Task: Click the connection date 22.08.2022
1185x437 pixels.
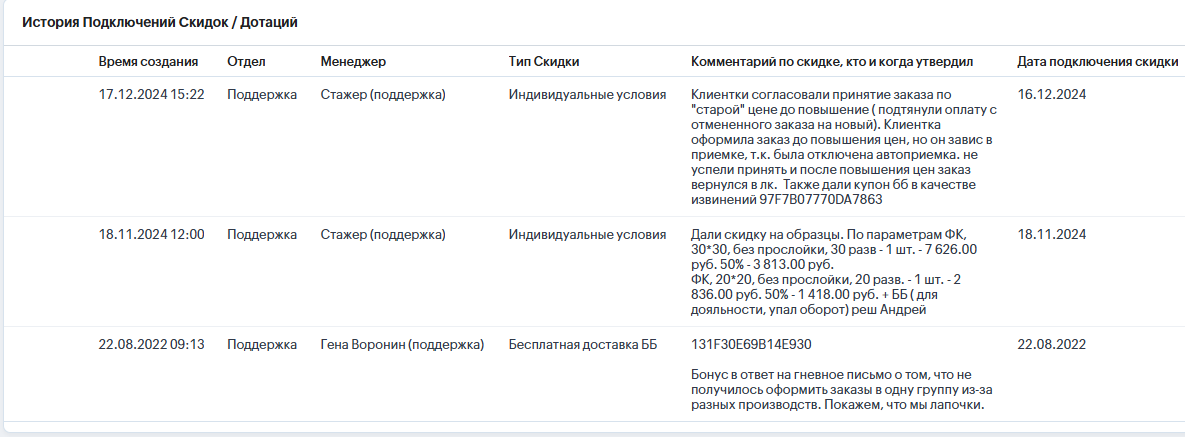Action: point(1052,344)
